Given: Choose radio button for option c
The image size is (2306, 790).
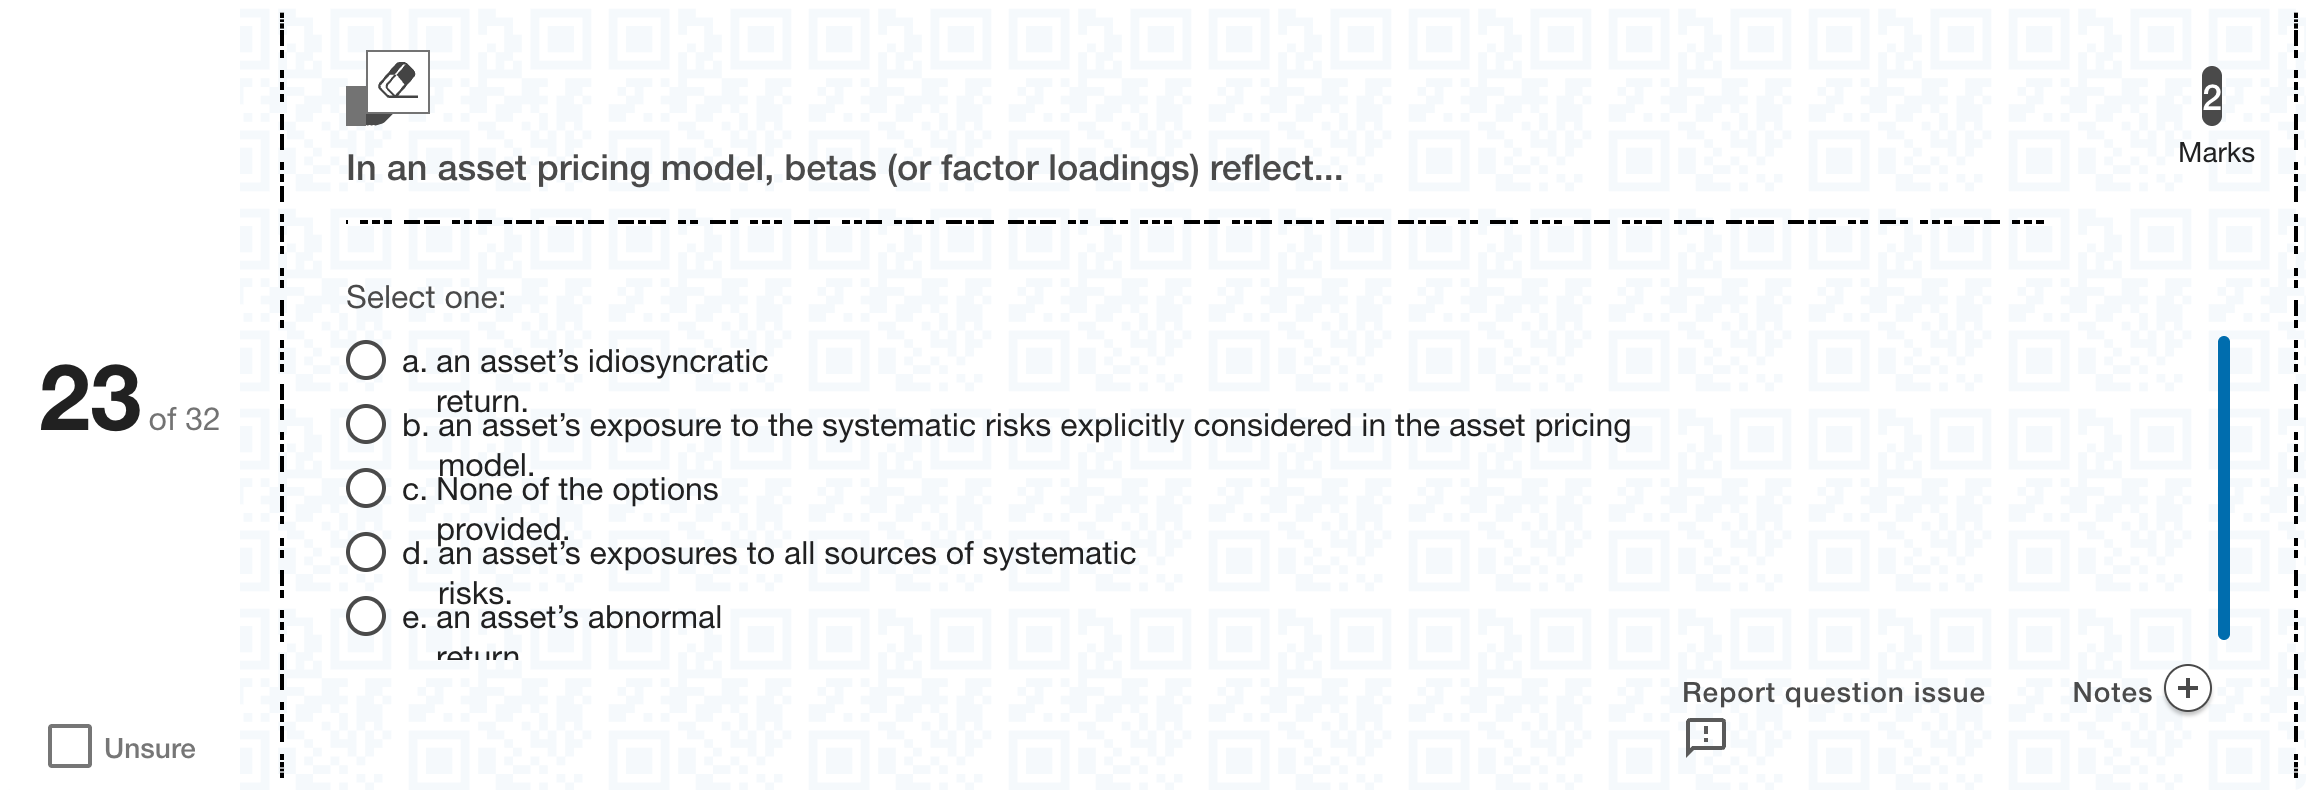Looking at the screenshot, I should click(366, 488).
